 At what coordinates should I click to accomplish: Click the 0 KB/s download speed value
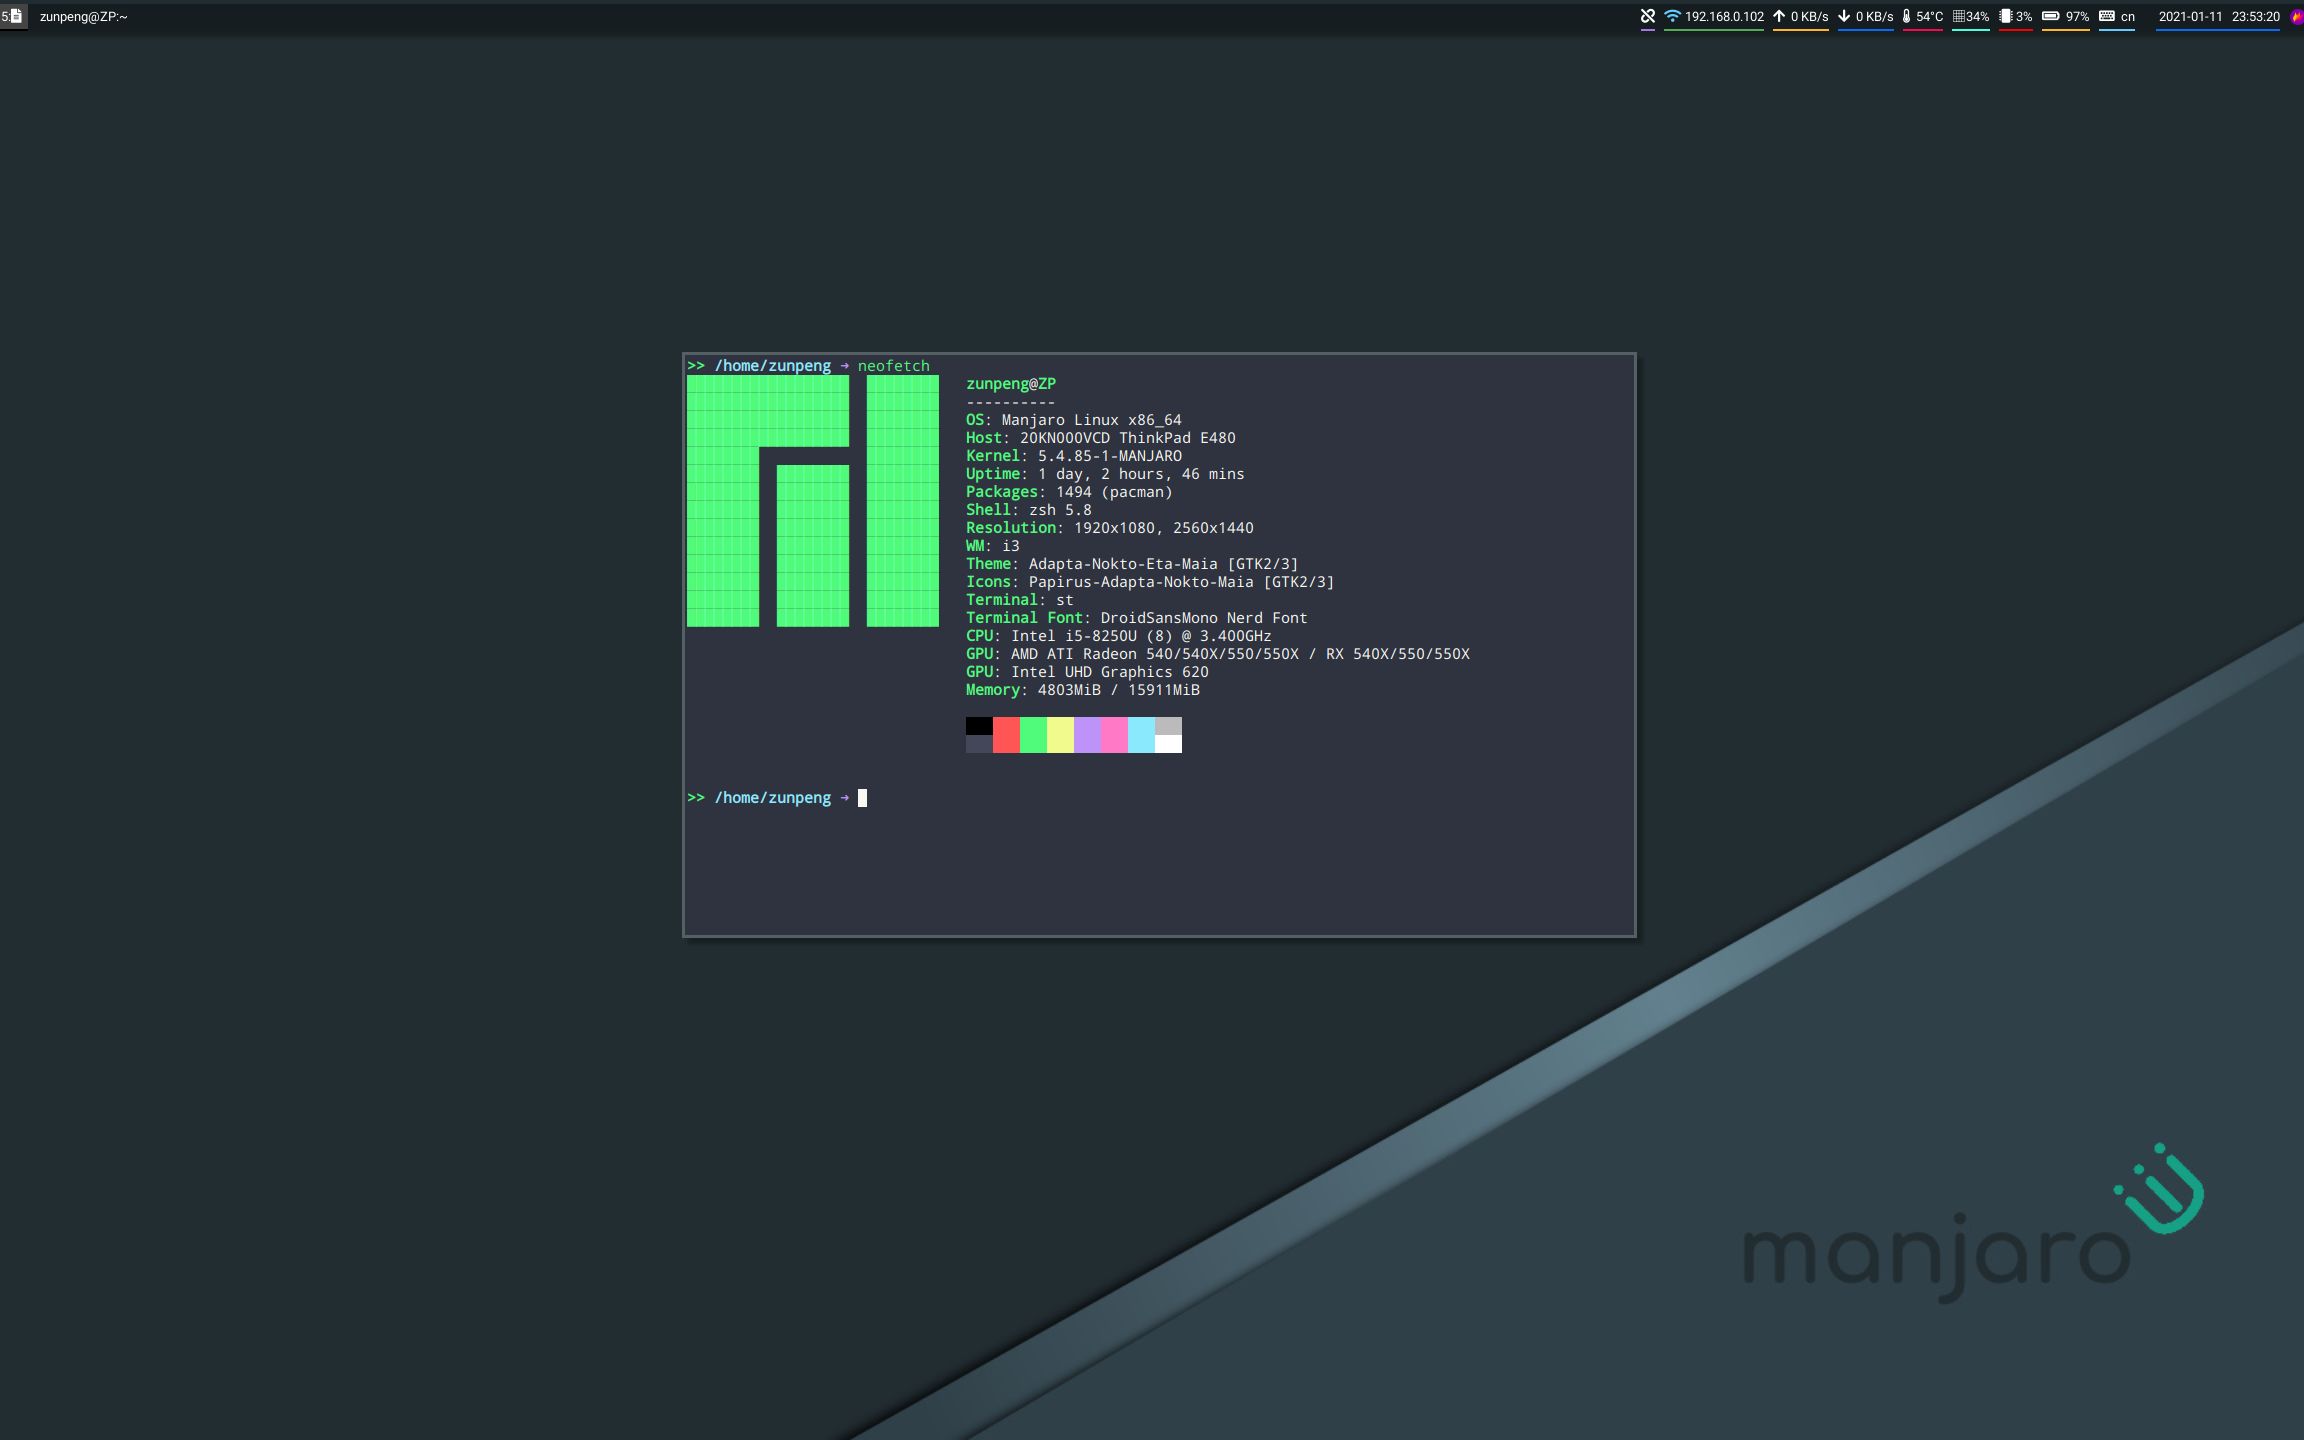[1874, 17]
